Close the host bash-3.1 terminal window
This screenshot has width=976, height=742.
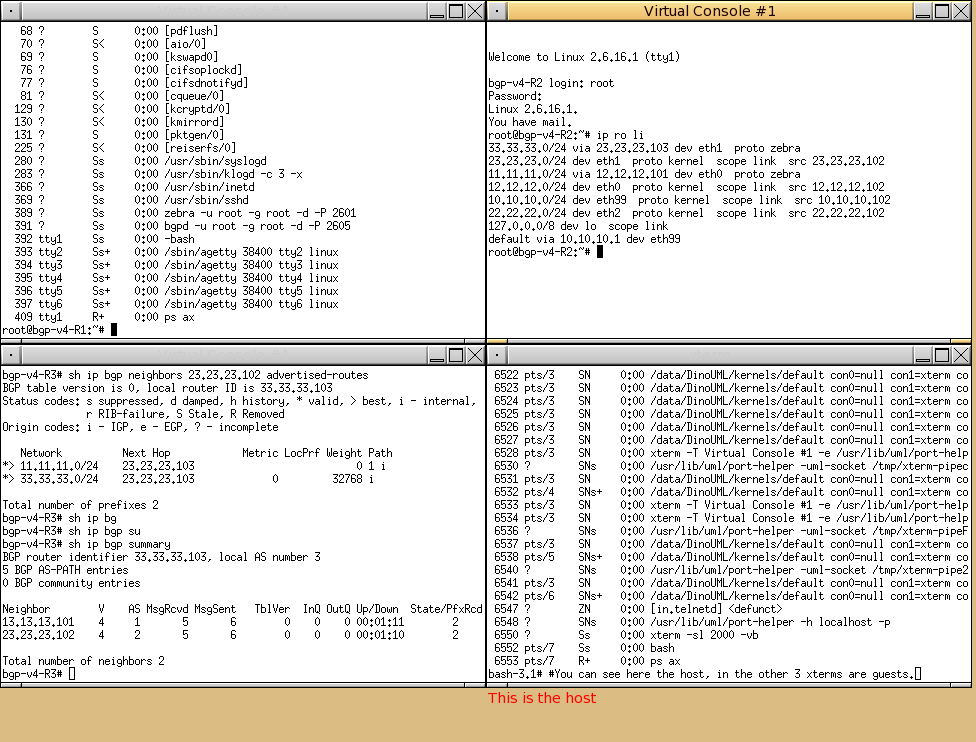[962, 355]
